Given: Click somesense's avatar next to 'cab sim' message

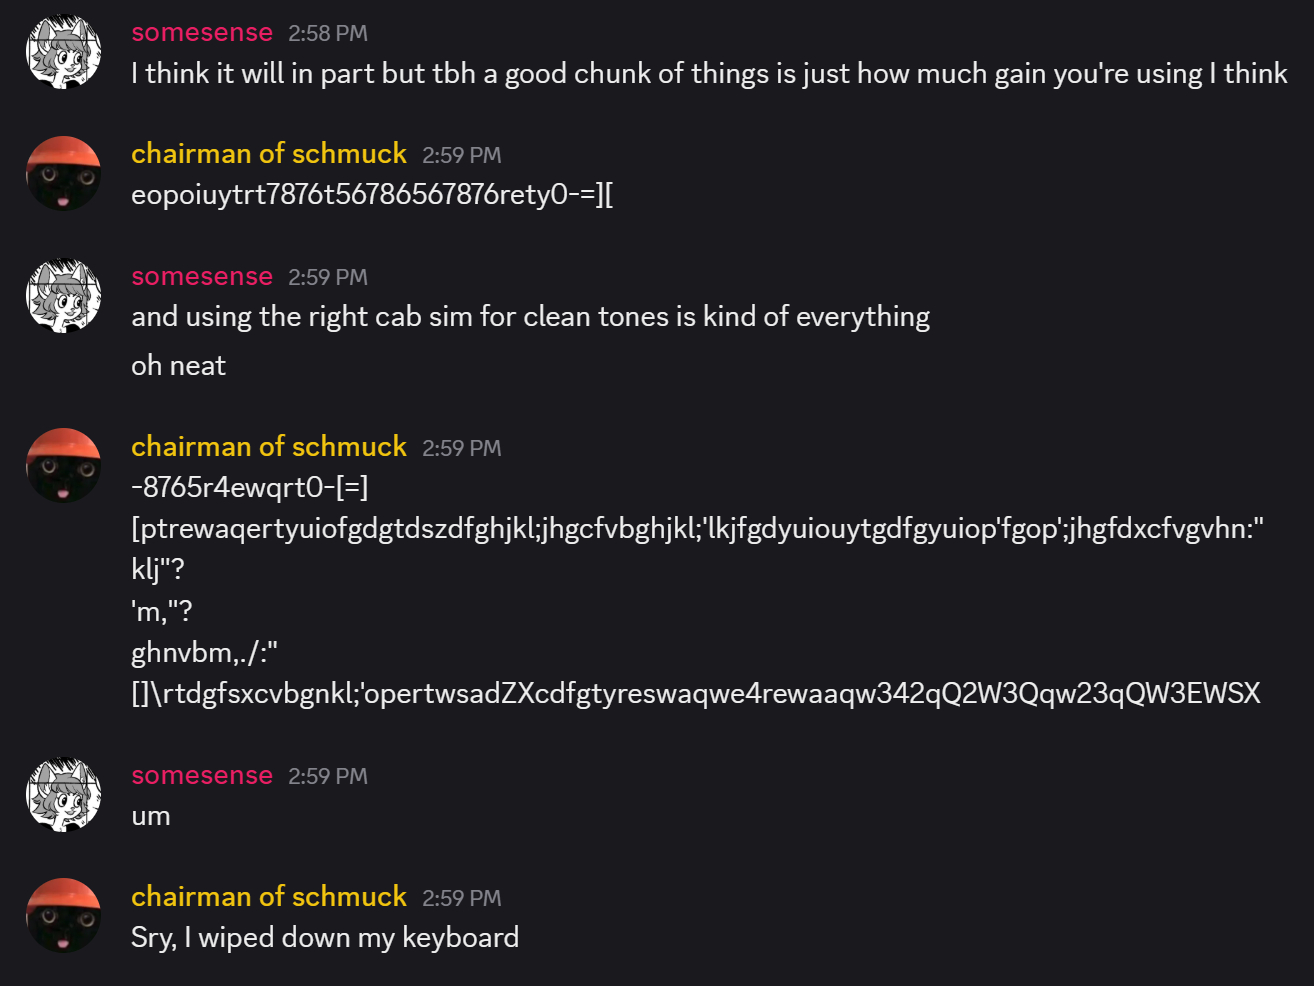Looking at the screenshot, I should (64, 296).
